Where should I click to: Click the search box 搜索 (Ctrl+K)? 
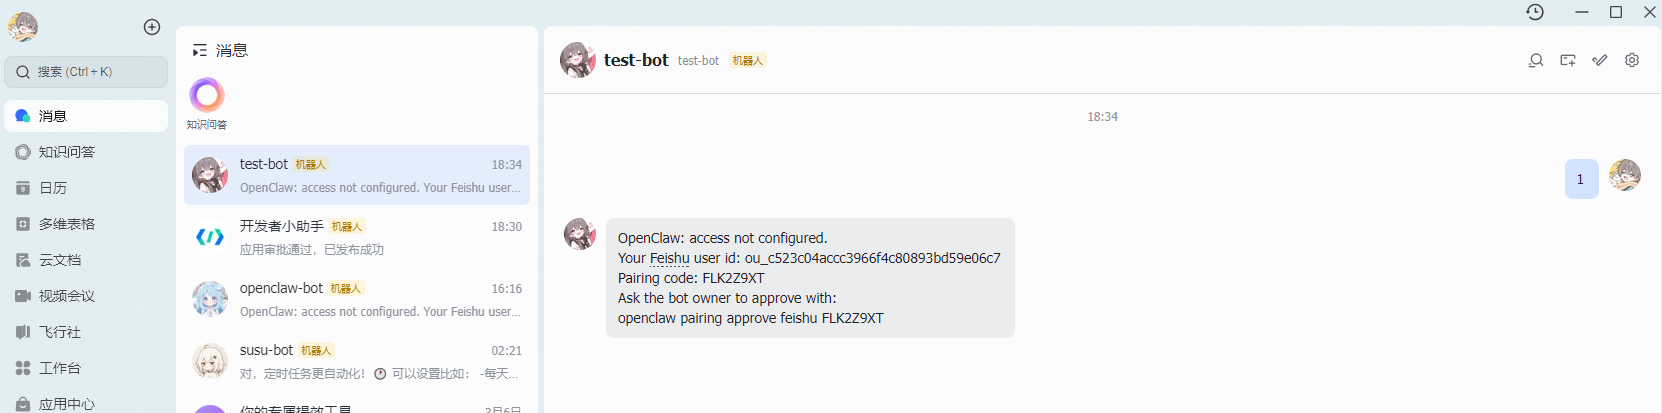(86, 72)
